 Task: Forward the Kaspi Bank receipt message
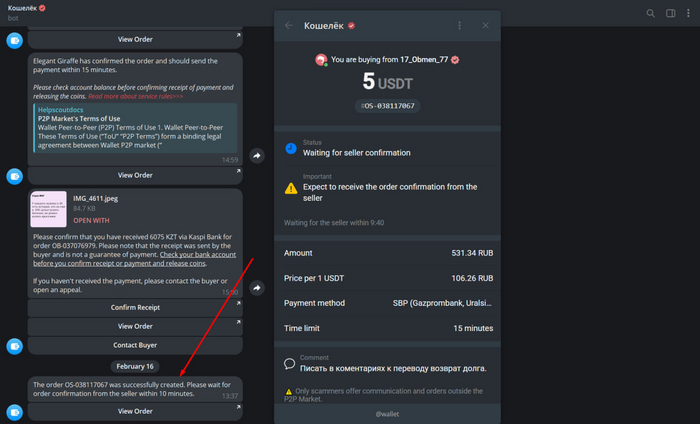click(x=257, y=287)
